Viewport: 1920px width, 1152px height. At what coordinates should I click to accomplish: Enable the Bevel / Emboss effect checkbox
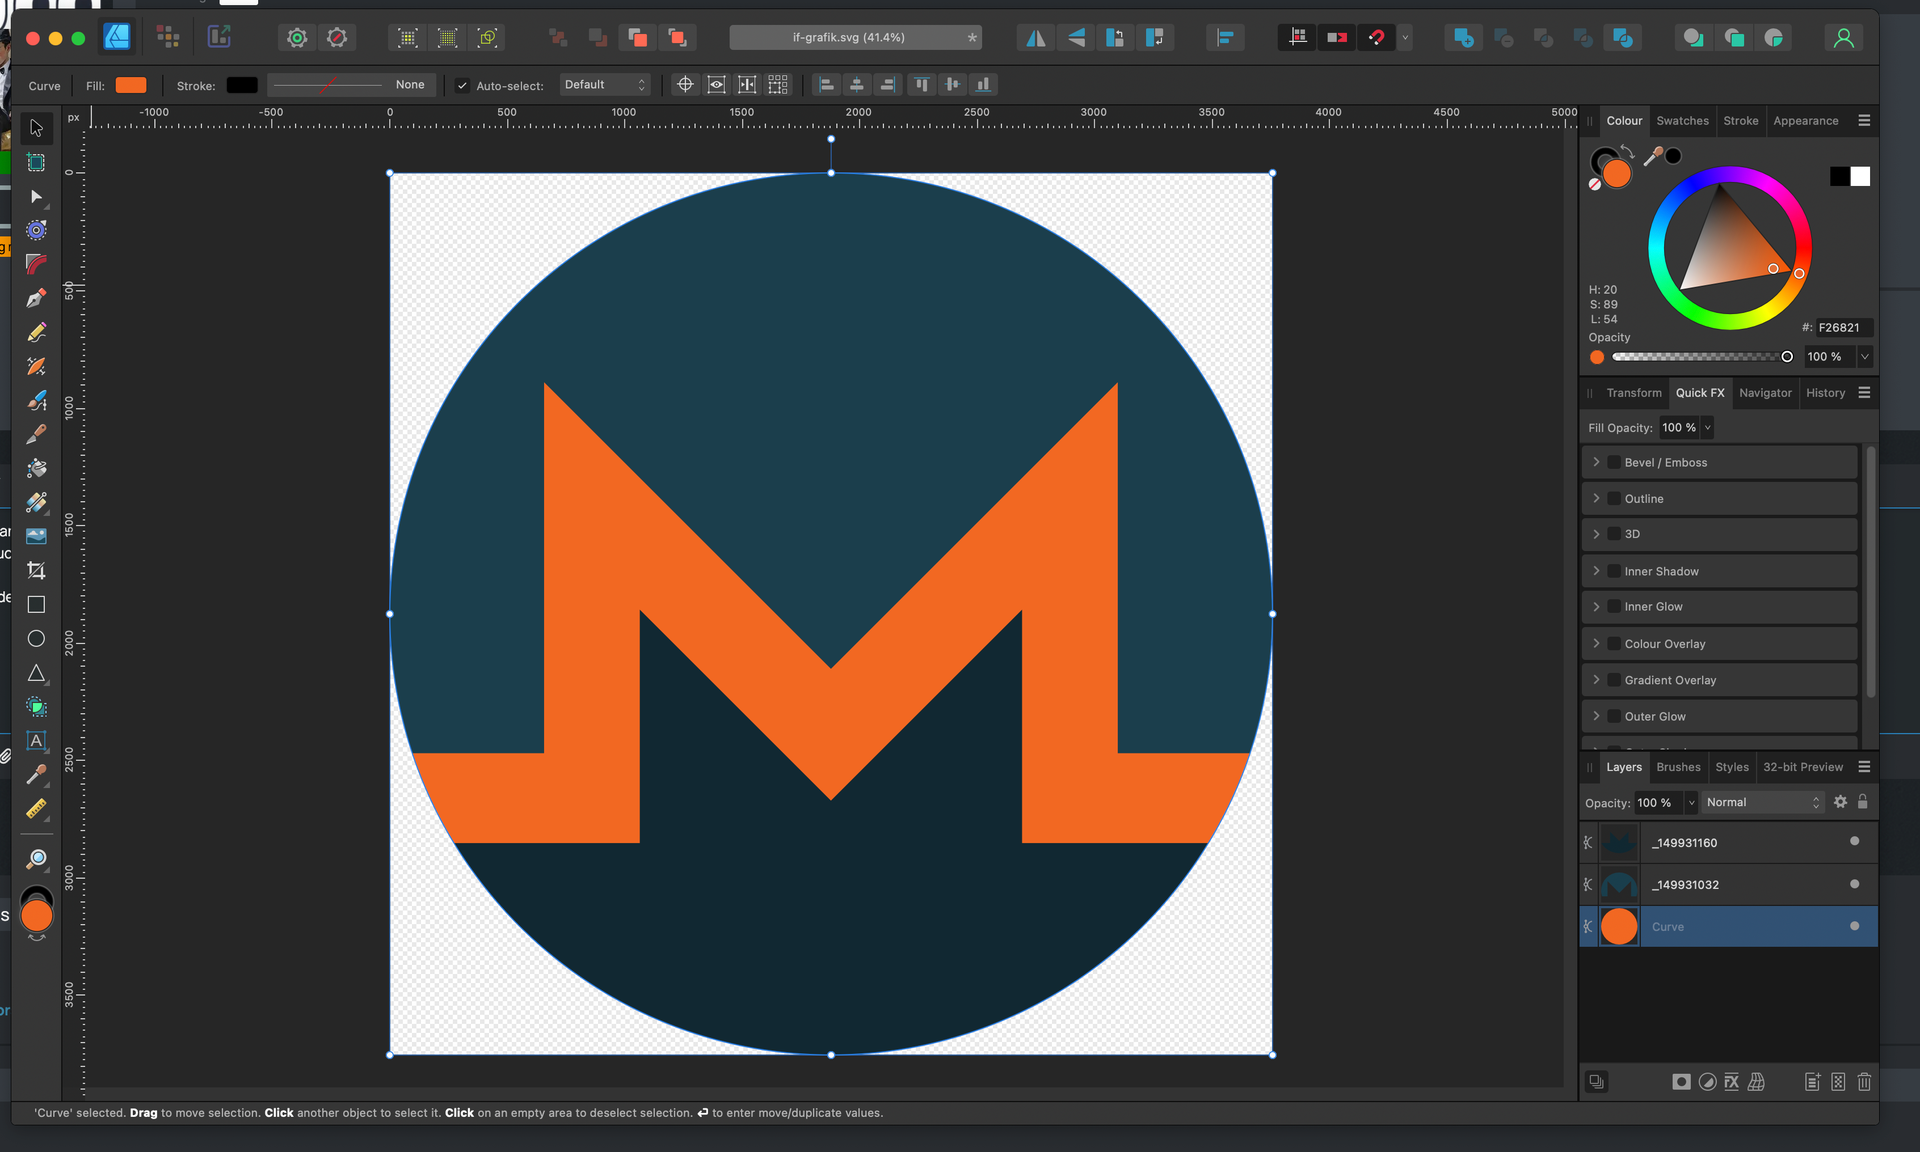click(x=1614, y=462)
